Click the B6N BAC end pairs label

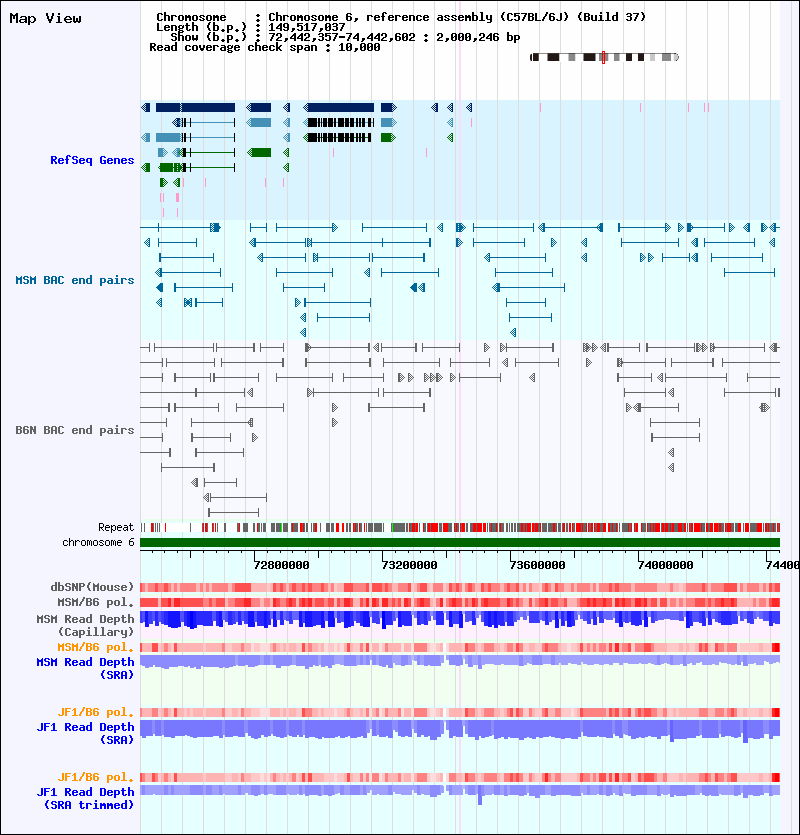point(75,430)
